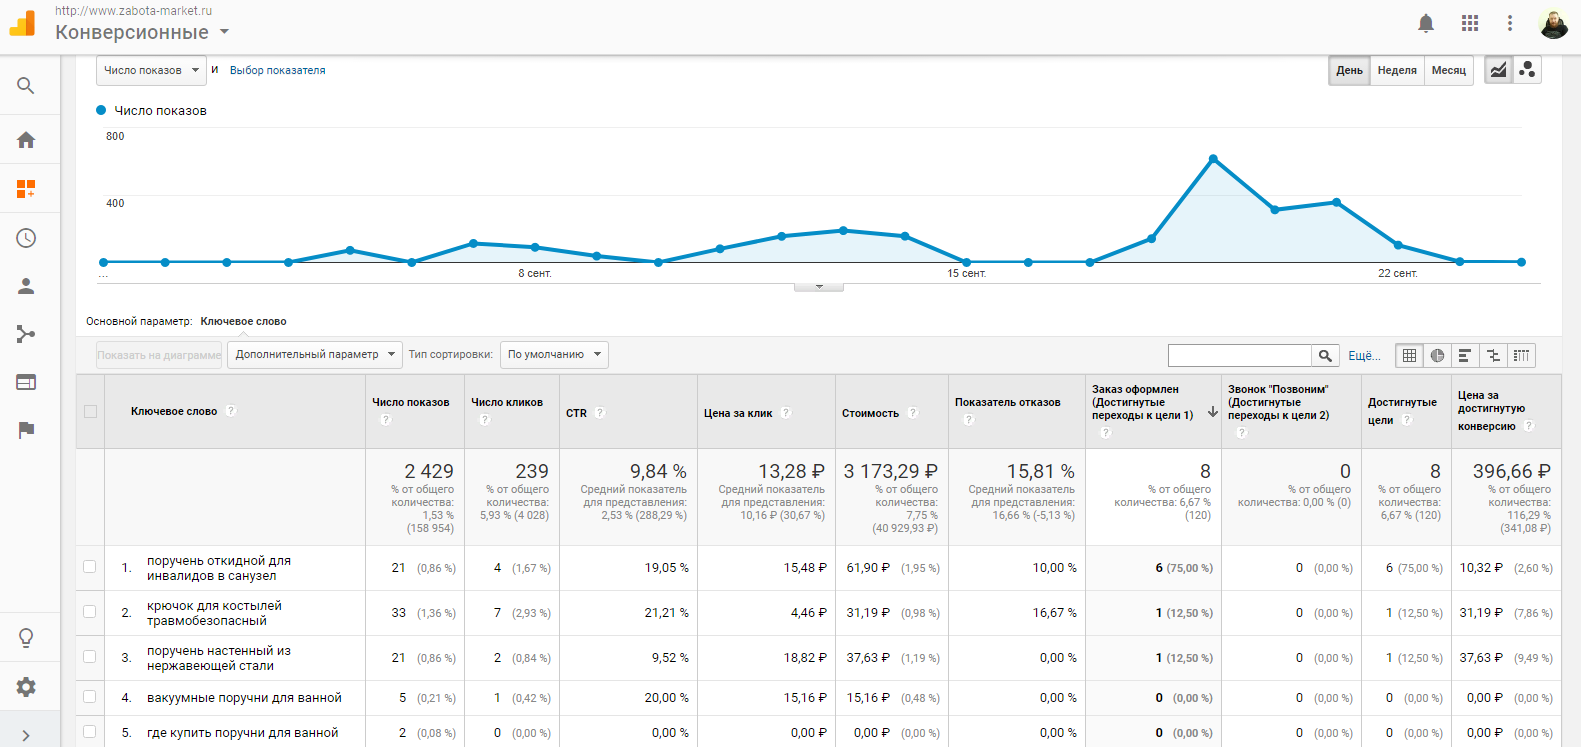Click the http://www.zabota-market.ru property URL

tap(133, 11)
